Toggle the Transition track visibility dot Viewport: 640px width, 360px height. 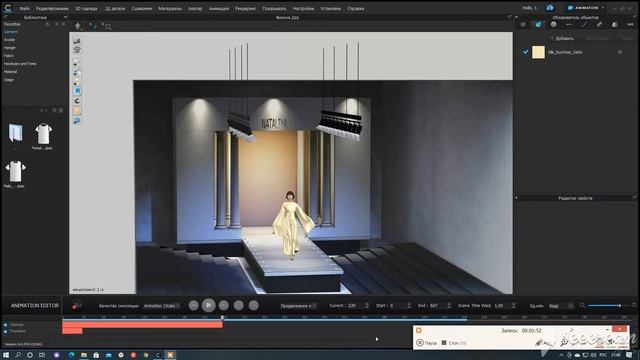[5, 331]
